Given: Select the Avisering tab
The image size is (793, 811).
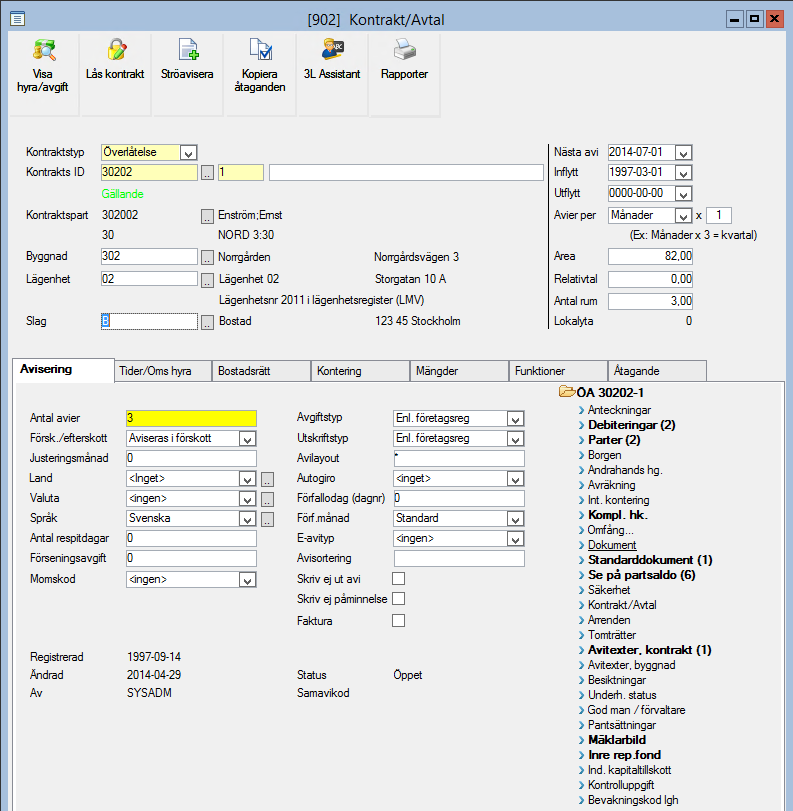Looking at the screenshot, I should click(63, 370).
